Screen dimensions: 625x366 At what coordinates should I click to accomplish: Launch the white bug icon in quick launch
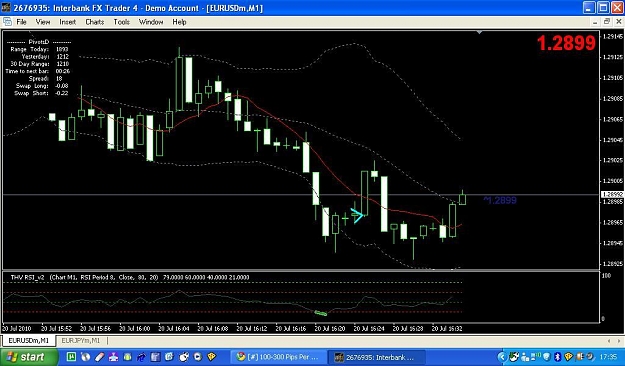tap(183, 356)
